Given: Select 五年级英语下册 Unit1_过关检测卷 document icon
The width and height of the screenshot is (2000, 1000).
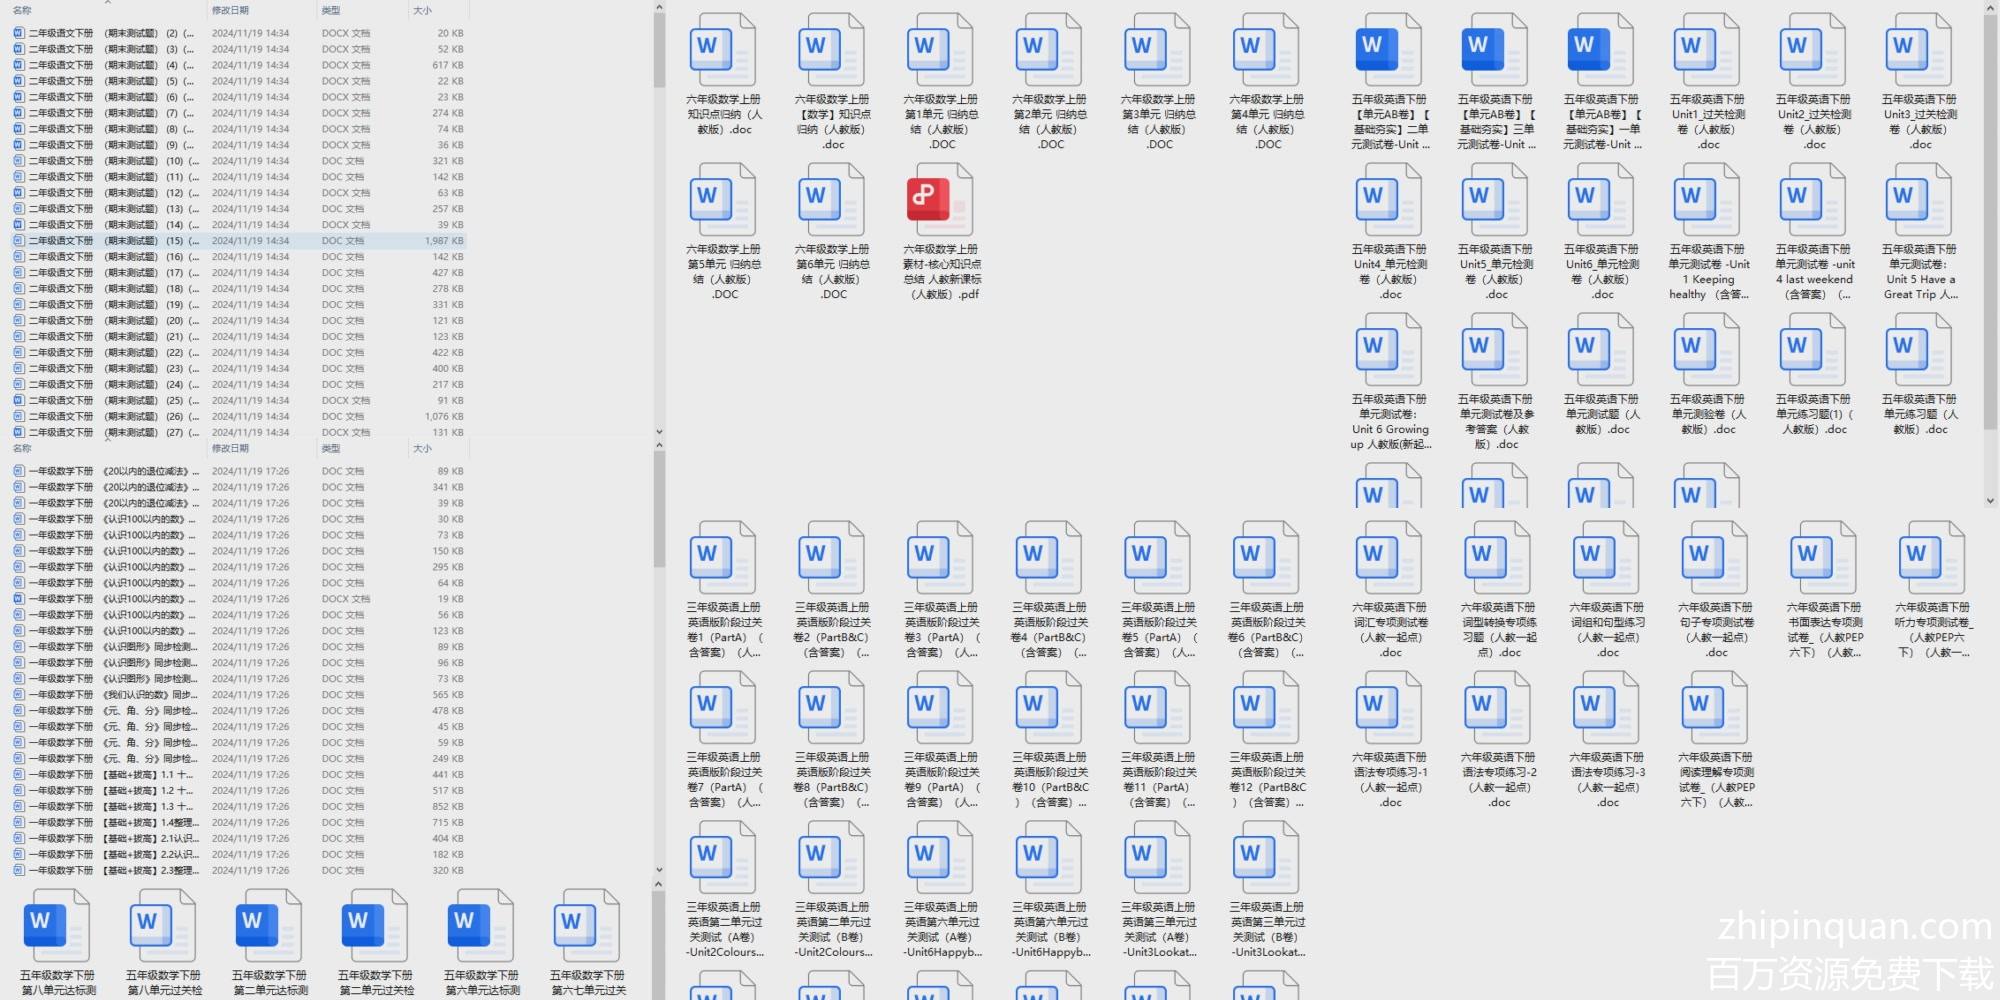Looking at the screenshot, I should click(1706, 50).
